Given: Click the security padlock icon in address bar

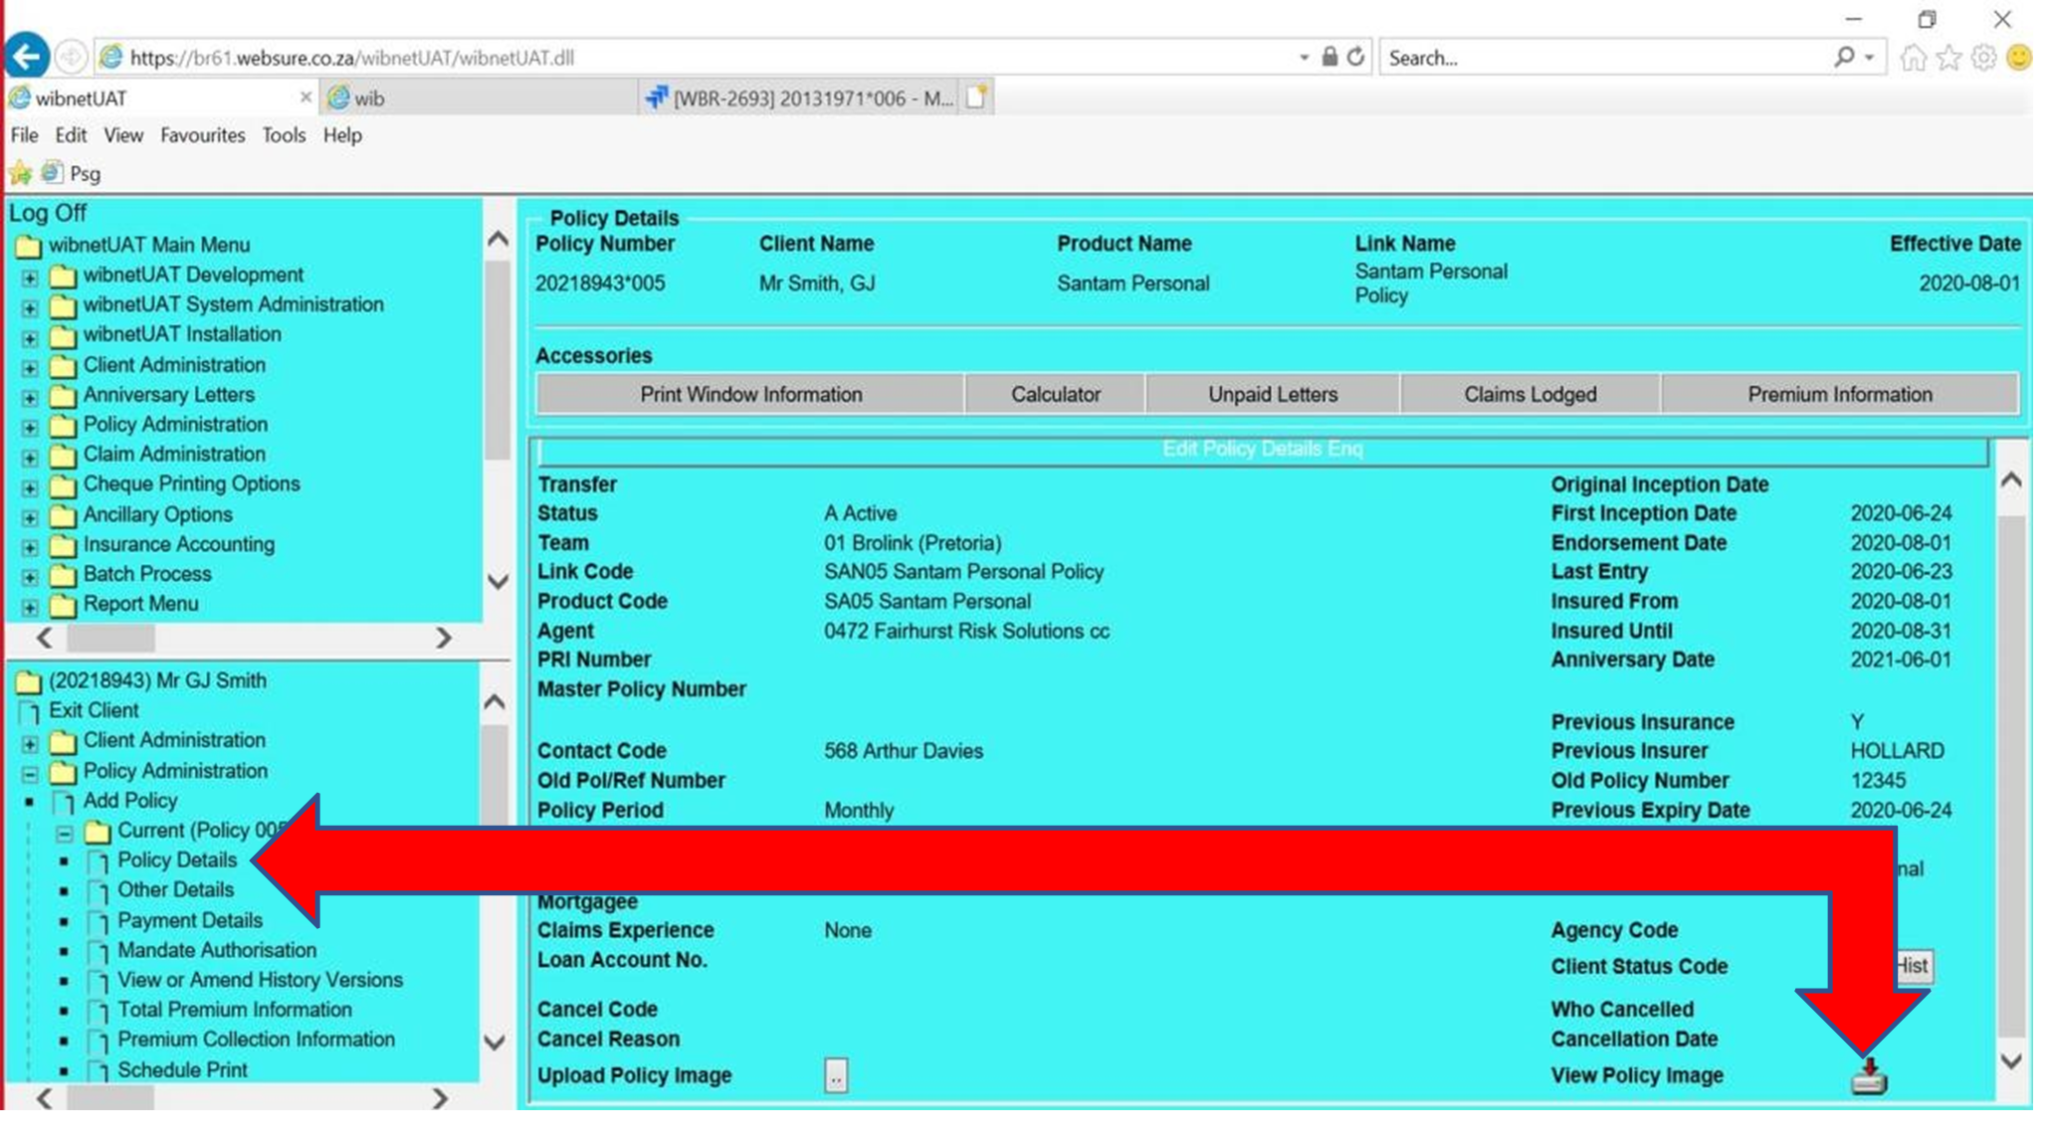Looking at the screenshot, I should click(x=1329, y=57).
